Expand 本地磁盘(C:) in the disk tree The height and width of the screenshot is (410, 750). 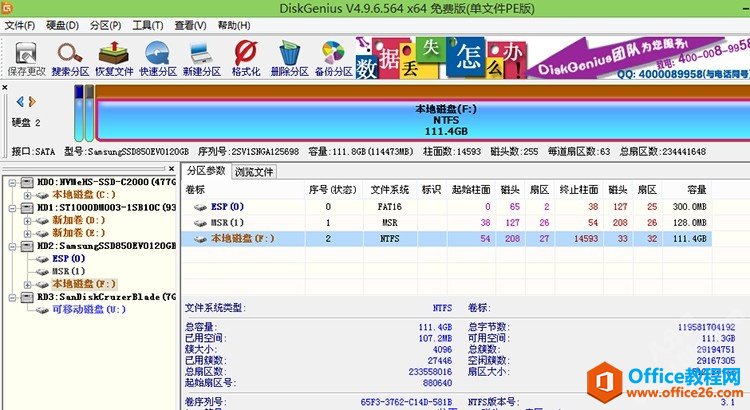(x=26, y=195)
